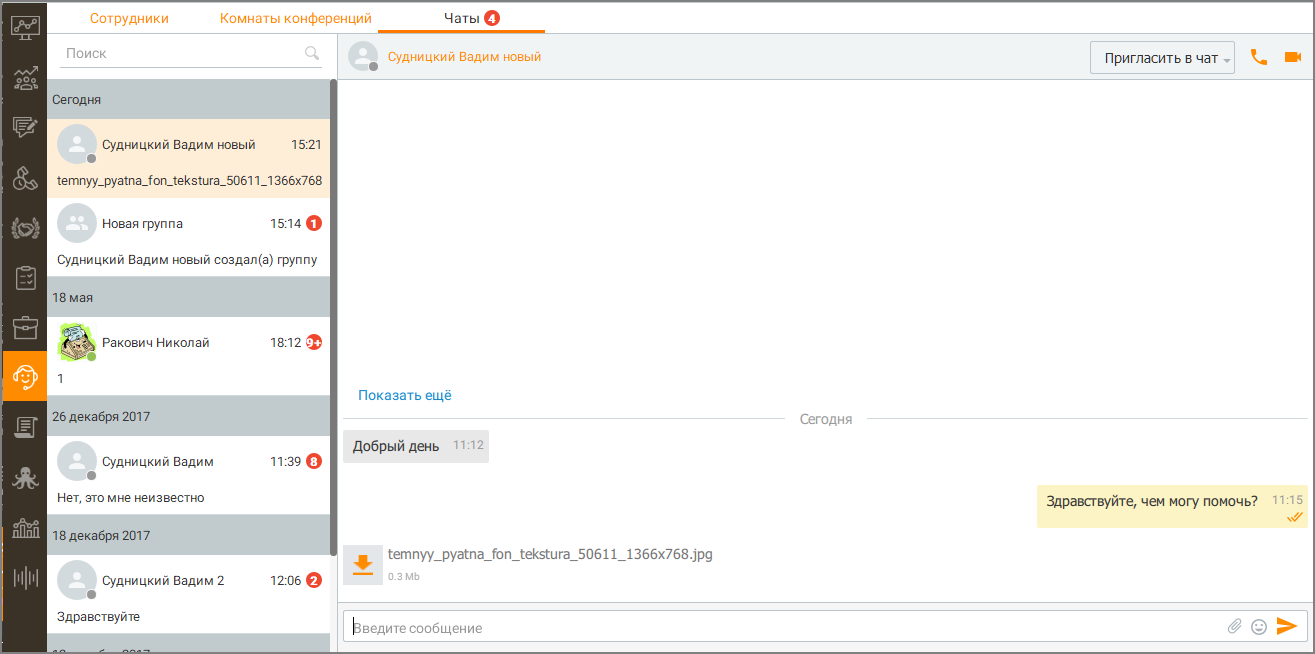Start a video call with the camera icon
The image size is (1315, 654).
1293,57
